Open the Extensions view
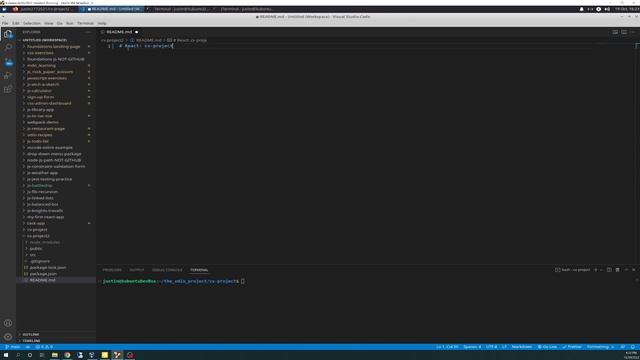This screenshot has width=640, height=360. (8, 89)
